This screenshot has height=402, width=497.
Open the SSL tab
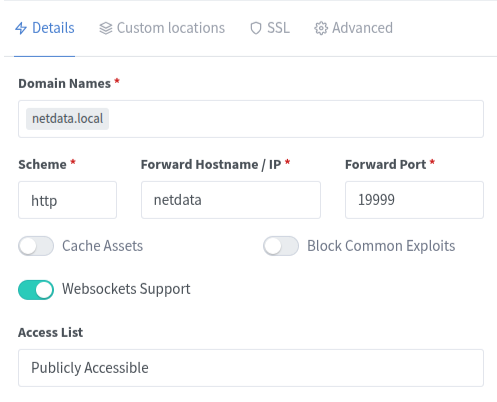[270, 28]
